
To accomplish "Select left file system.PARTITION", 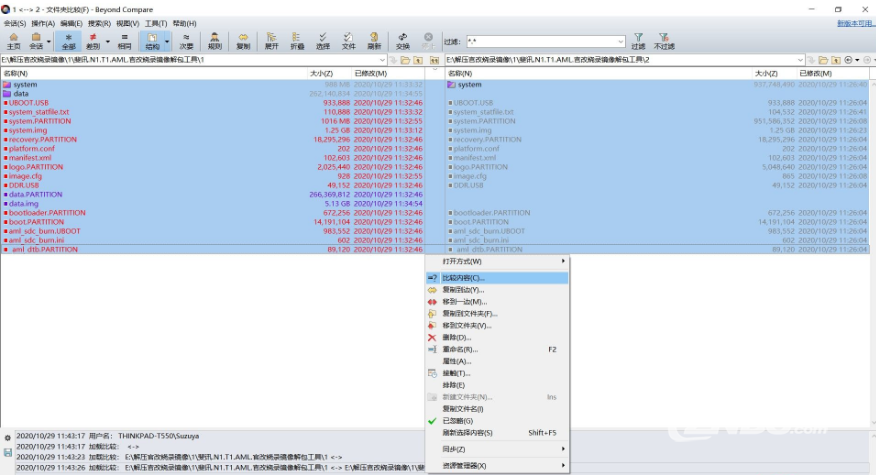I will click(40, 121).
